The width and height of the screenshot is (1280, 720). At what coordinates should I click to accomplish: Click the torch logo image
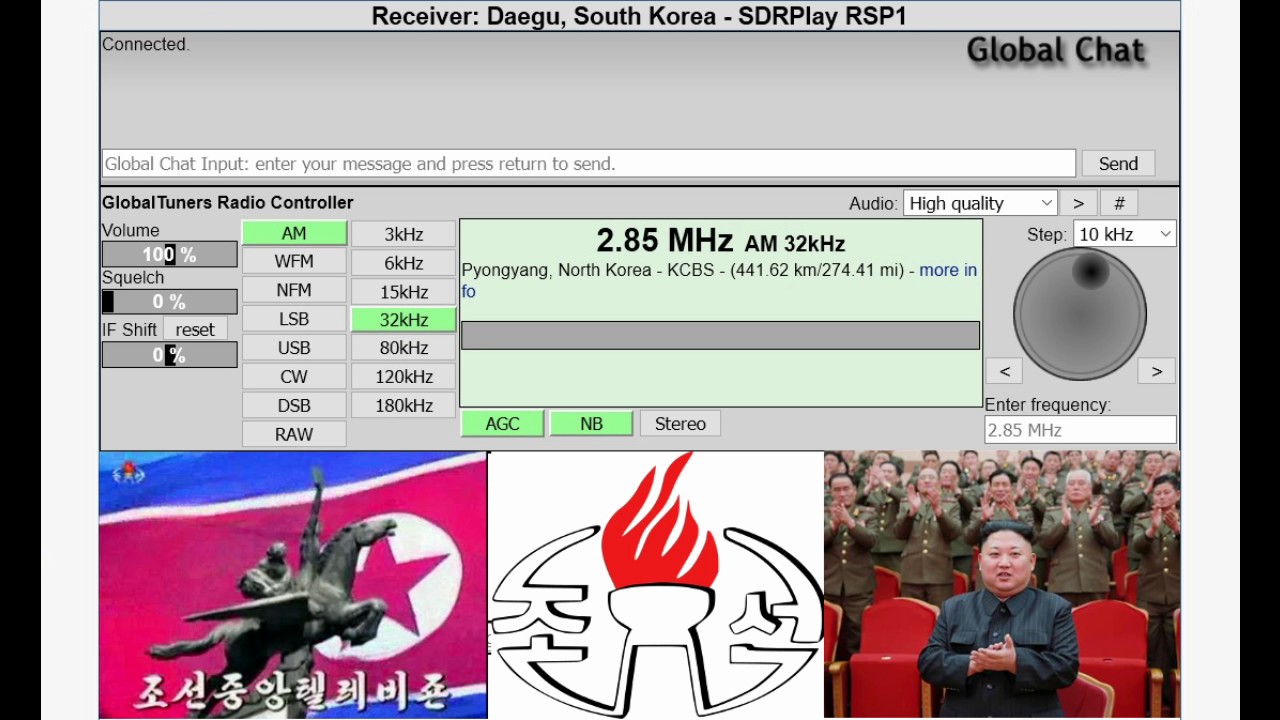pos(656,585)
